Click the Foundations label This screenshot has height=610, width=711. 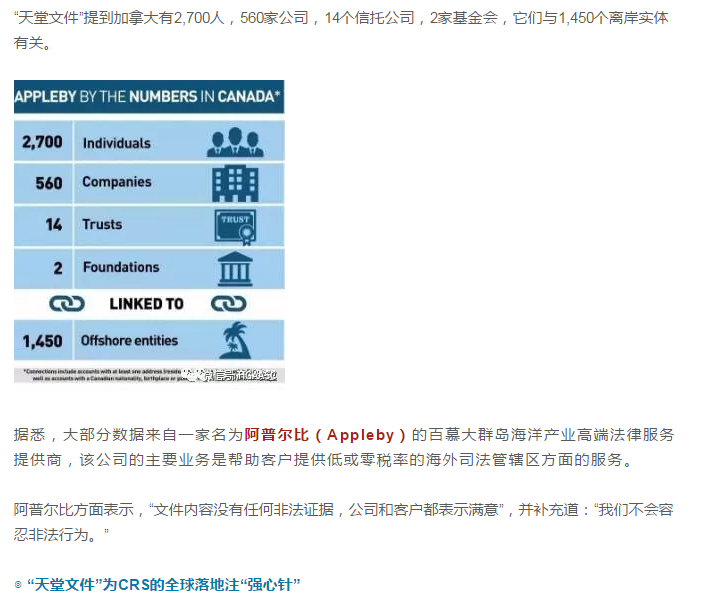tap(121, 267)
